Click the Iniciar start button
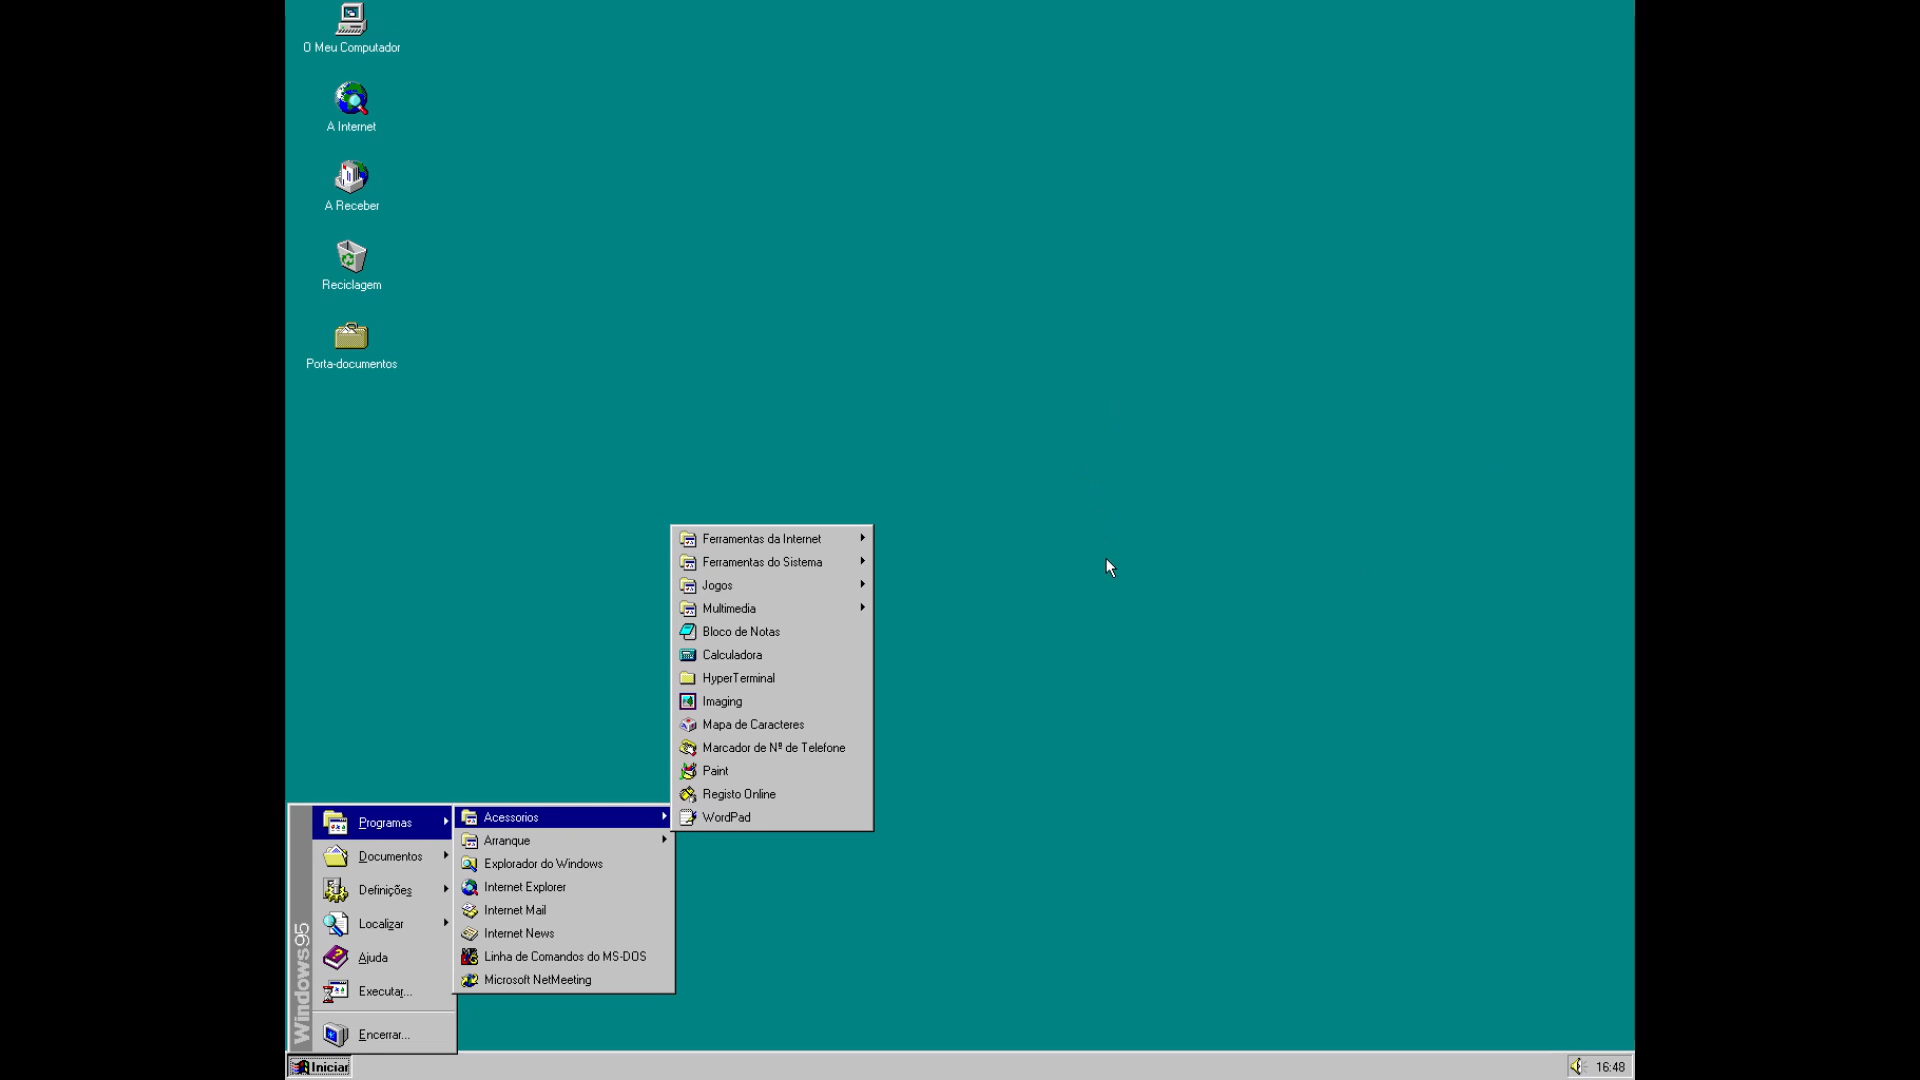Viewport: 1920px width, 1080px height. pos(320,1067)
